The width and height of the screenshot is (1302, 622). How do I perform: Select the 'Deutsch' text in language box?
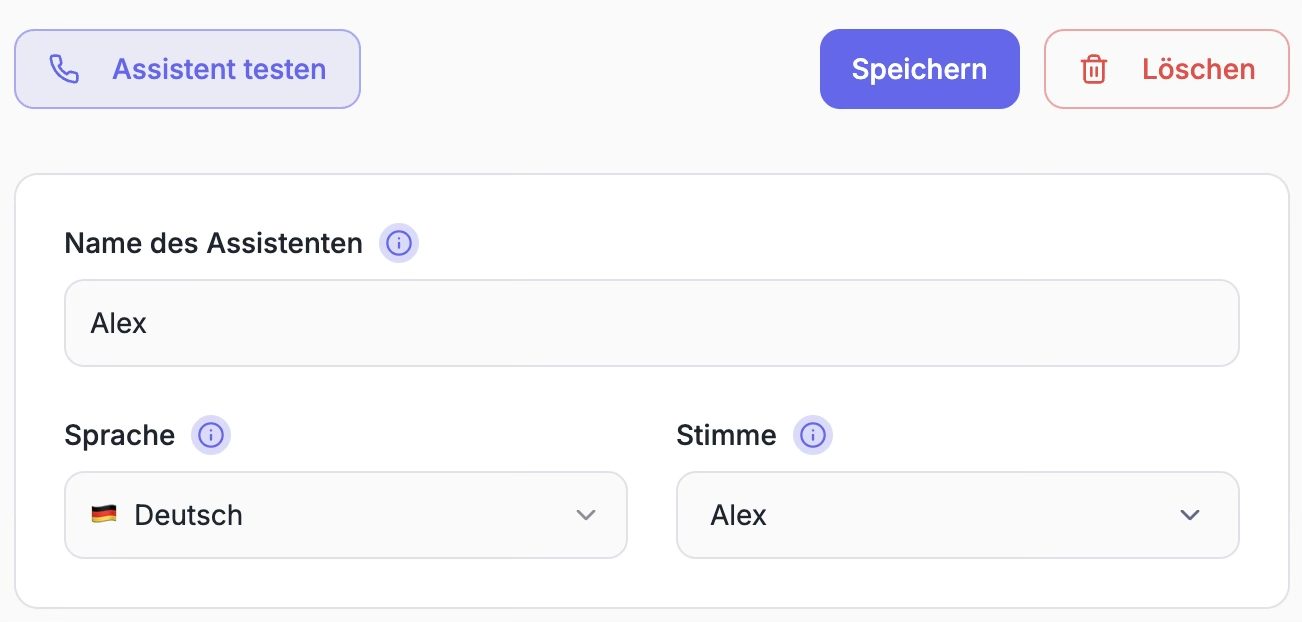click(x=188, y=515)
